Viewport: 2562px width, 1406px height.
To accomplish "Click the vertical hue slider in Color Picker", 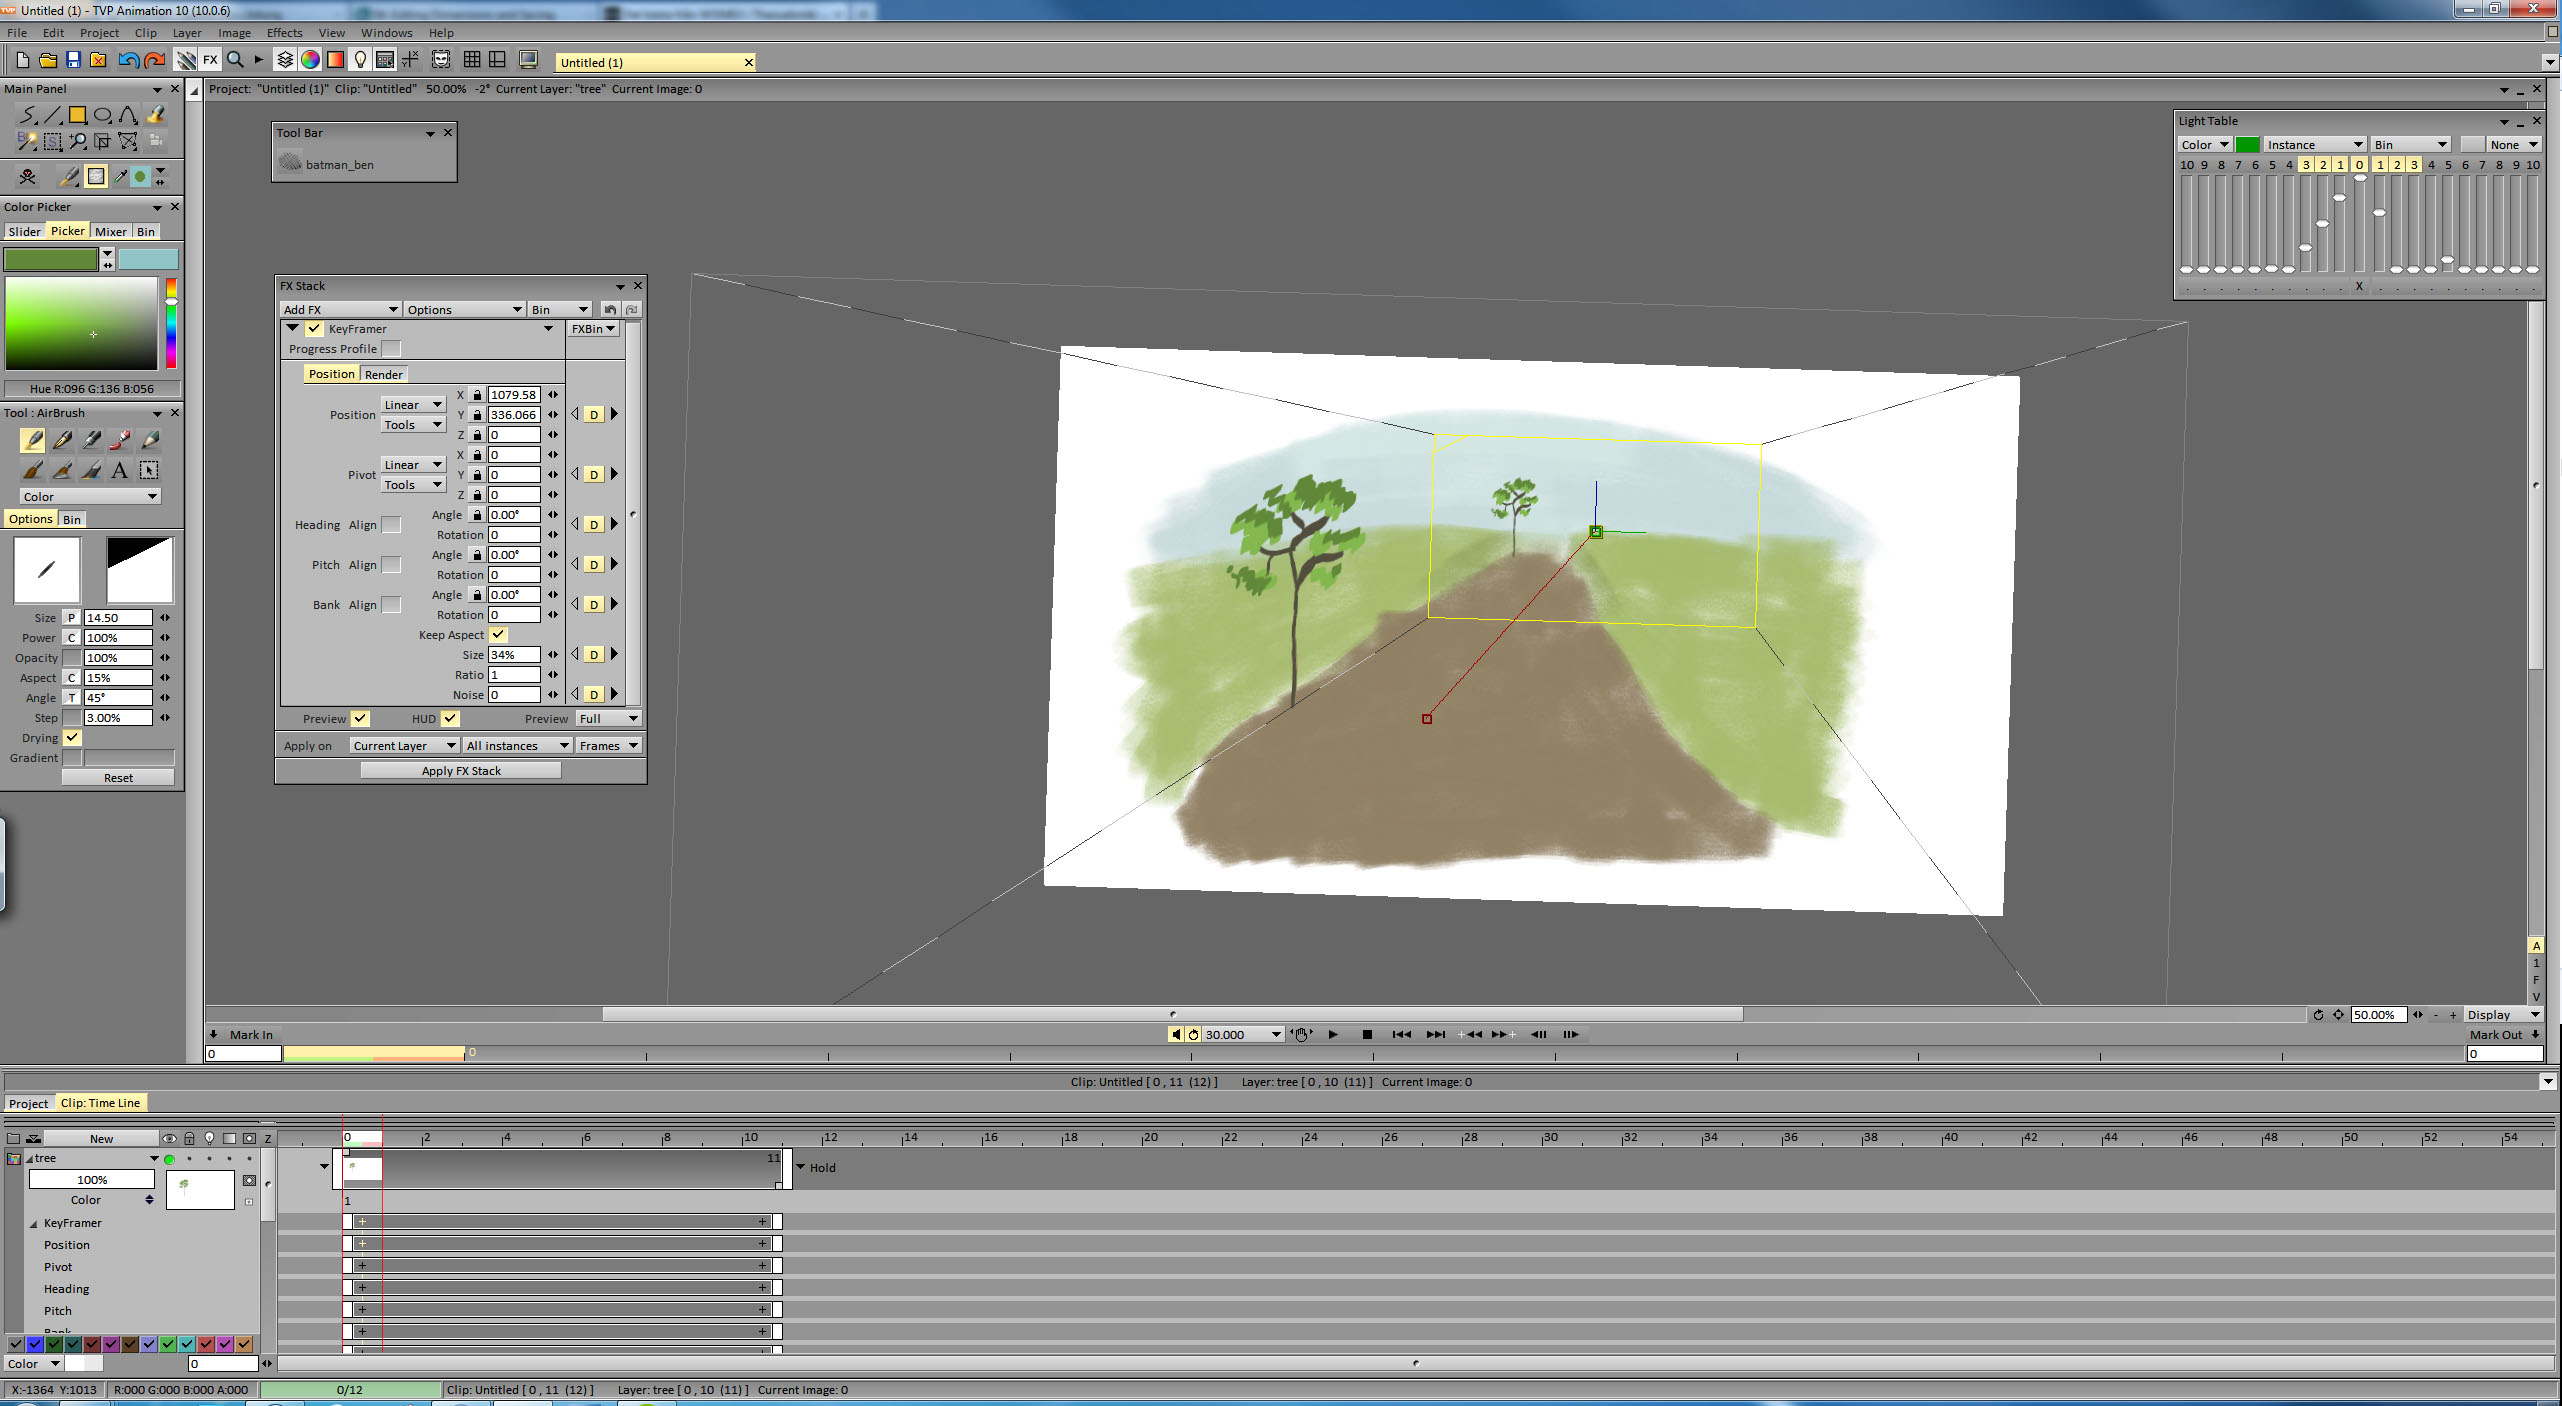I will (171, 323).
